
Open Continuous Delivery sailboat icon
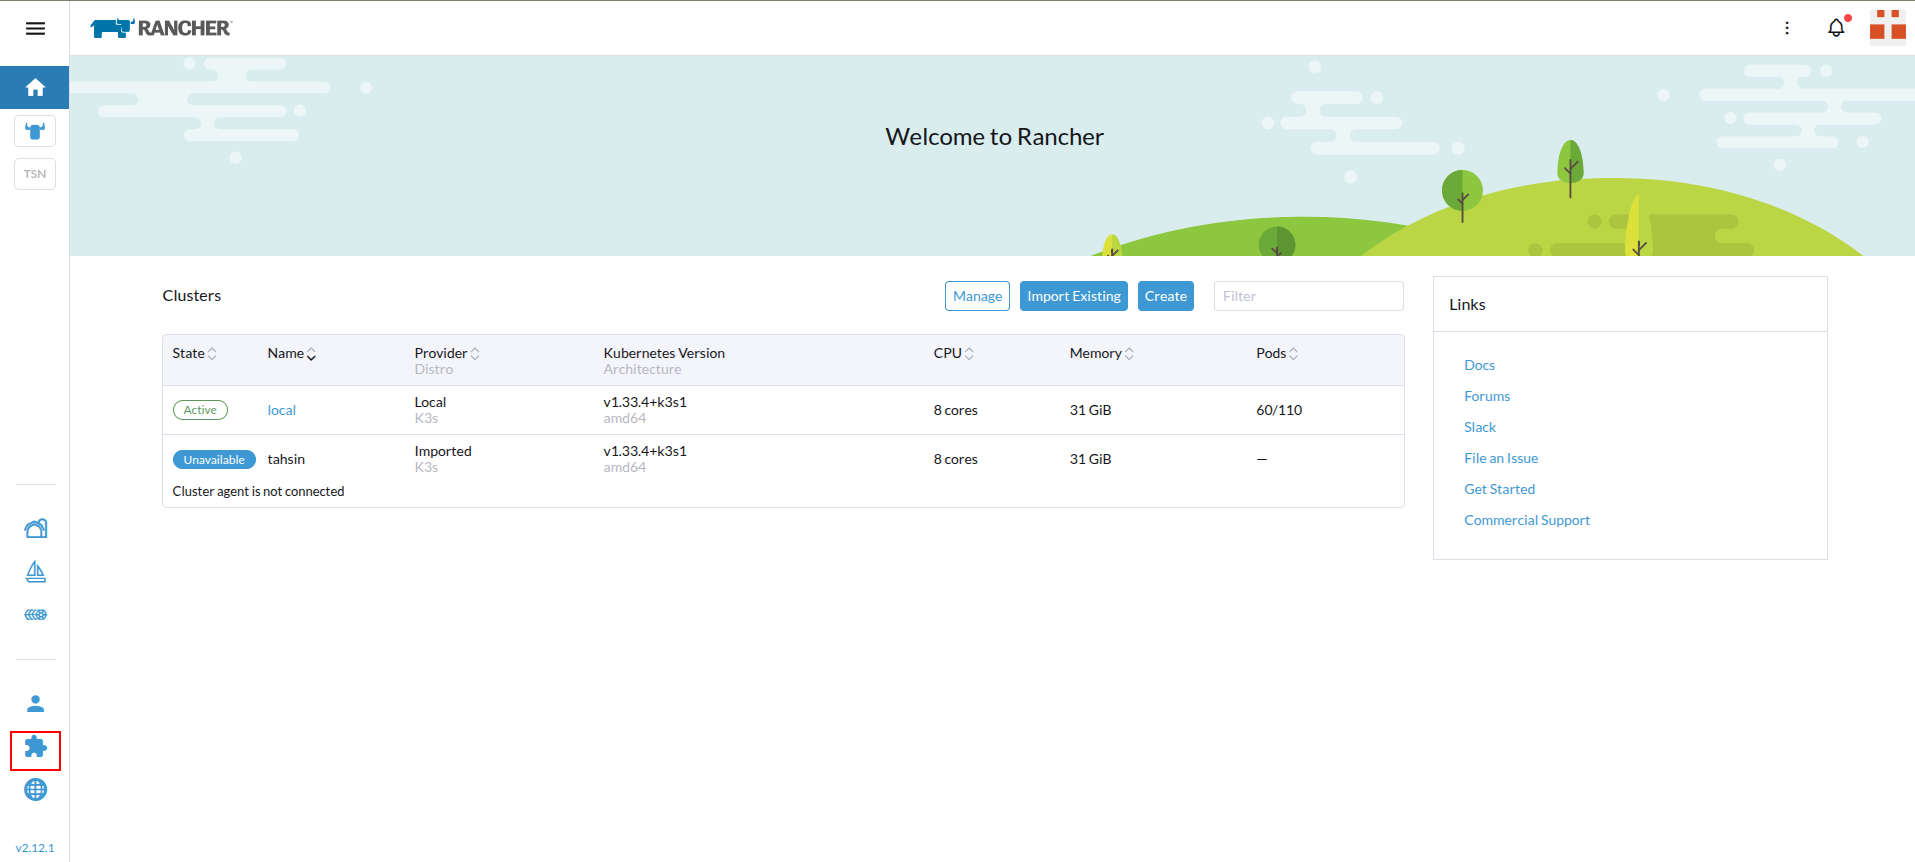35,571
